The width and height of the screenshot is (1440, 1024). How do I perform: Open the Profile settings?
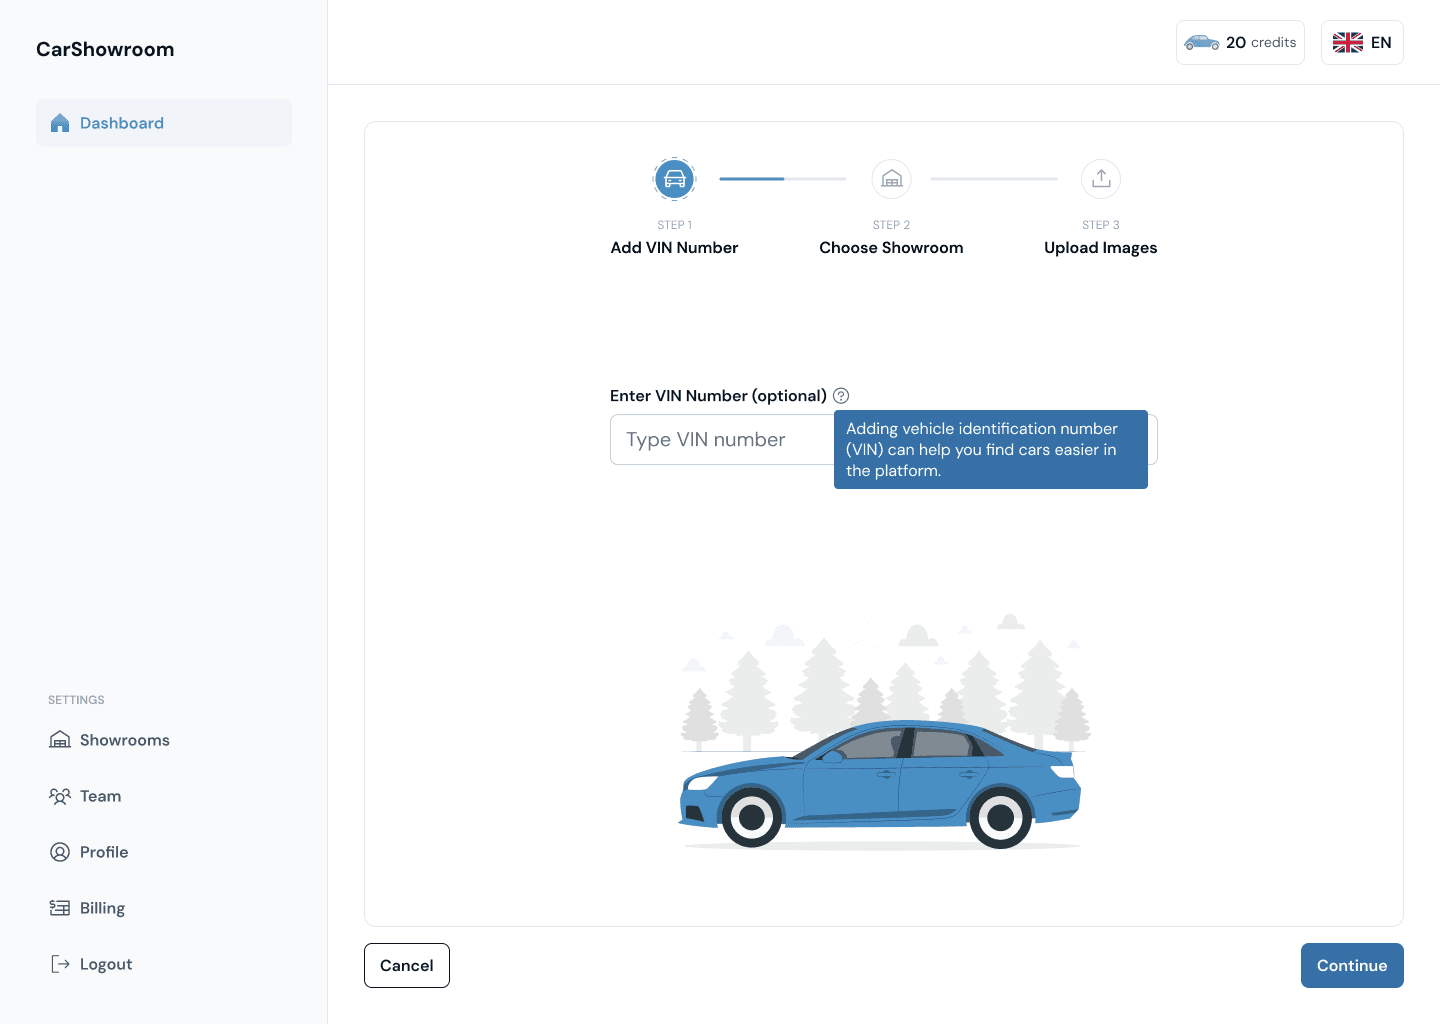(x=90, y=852)
